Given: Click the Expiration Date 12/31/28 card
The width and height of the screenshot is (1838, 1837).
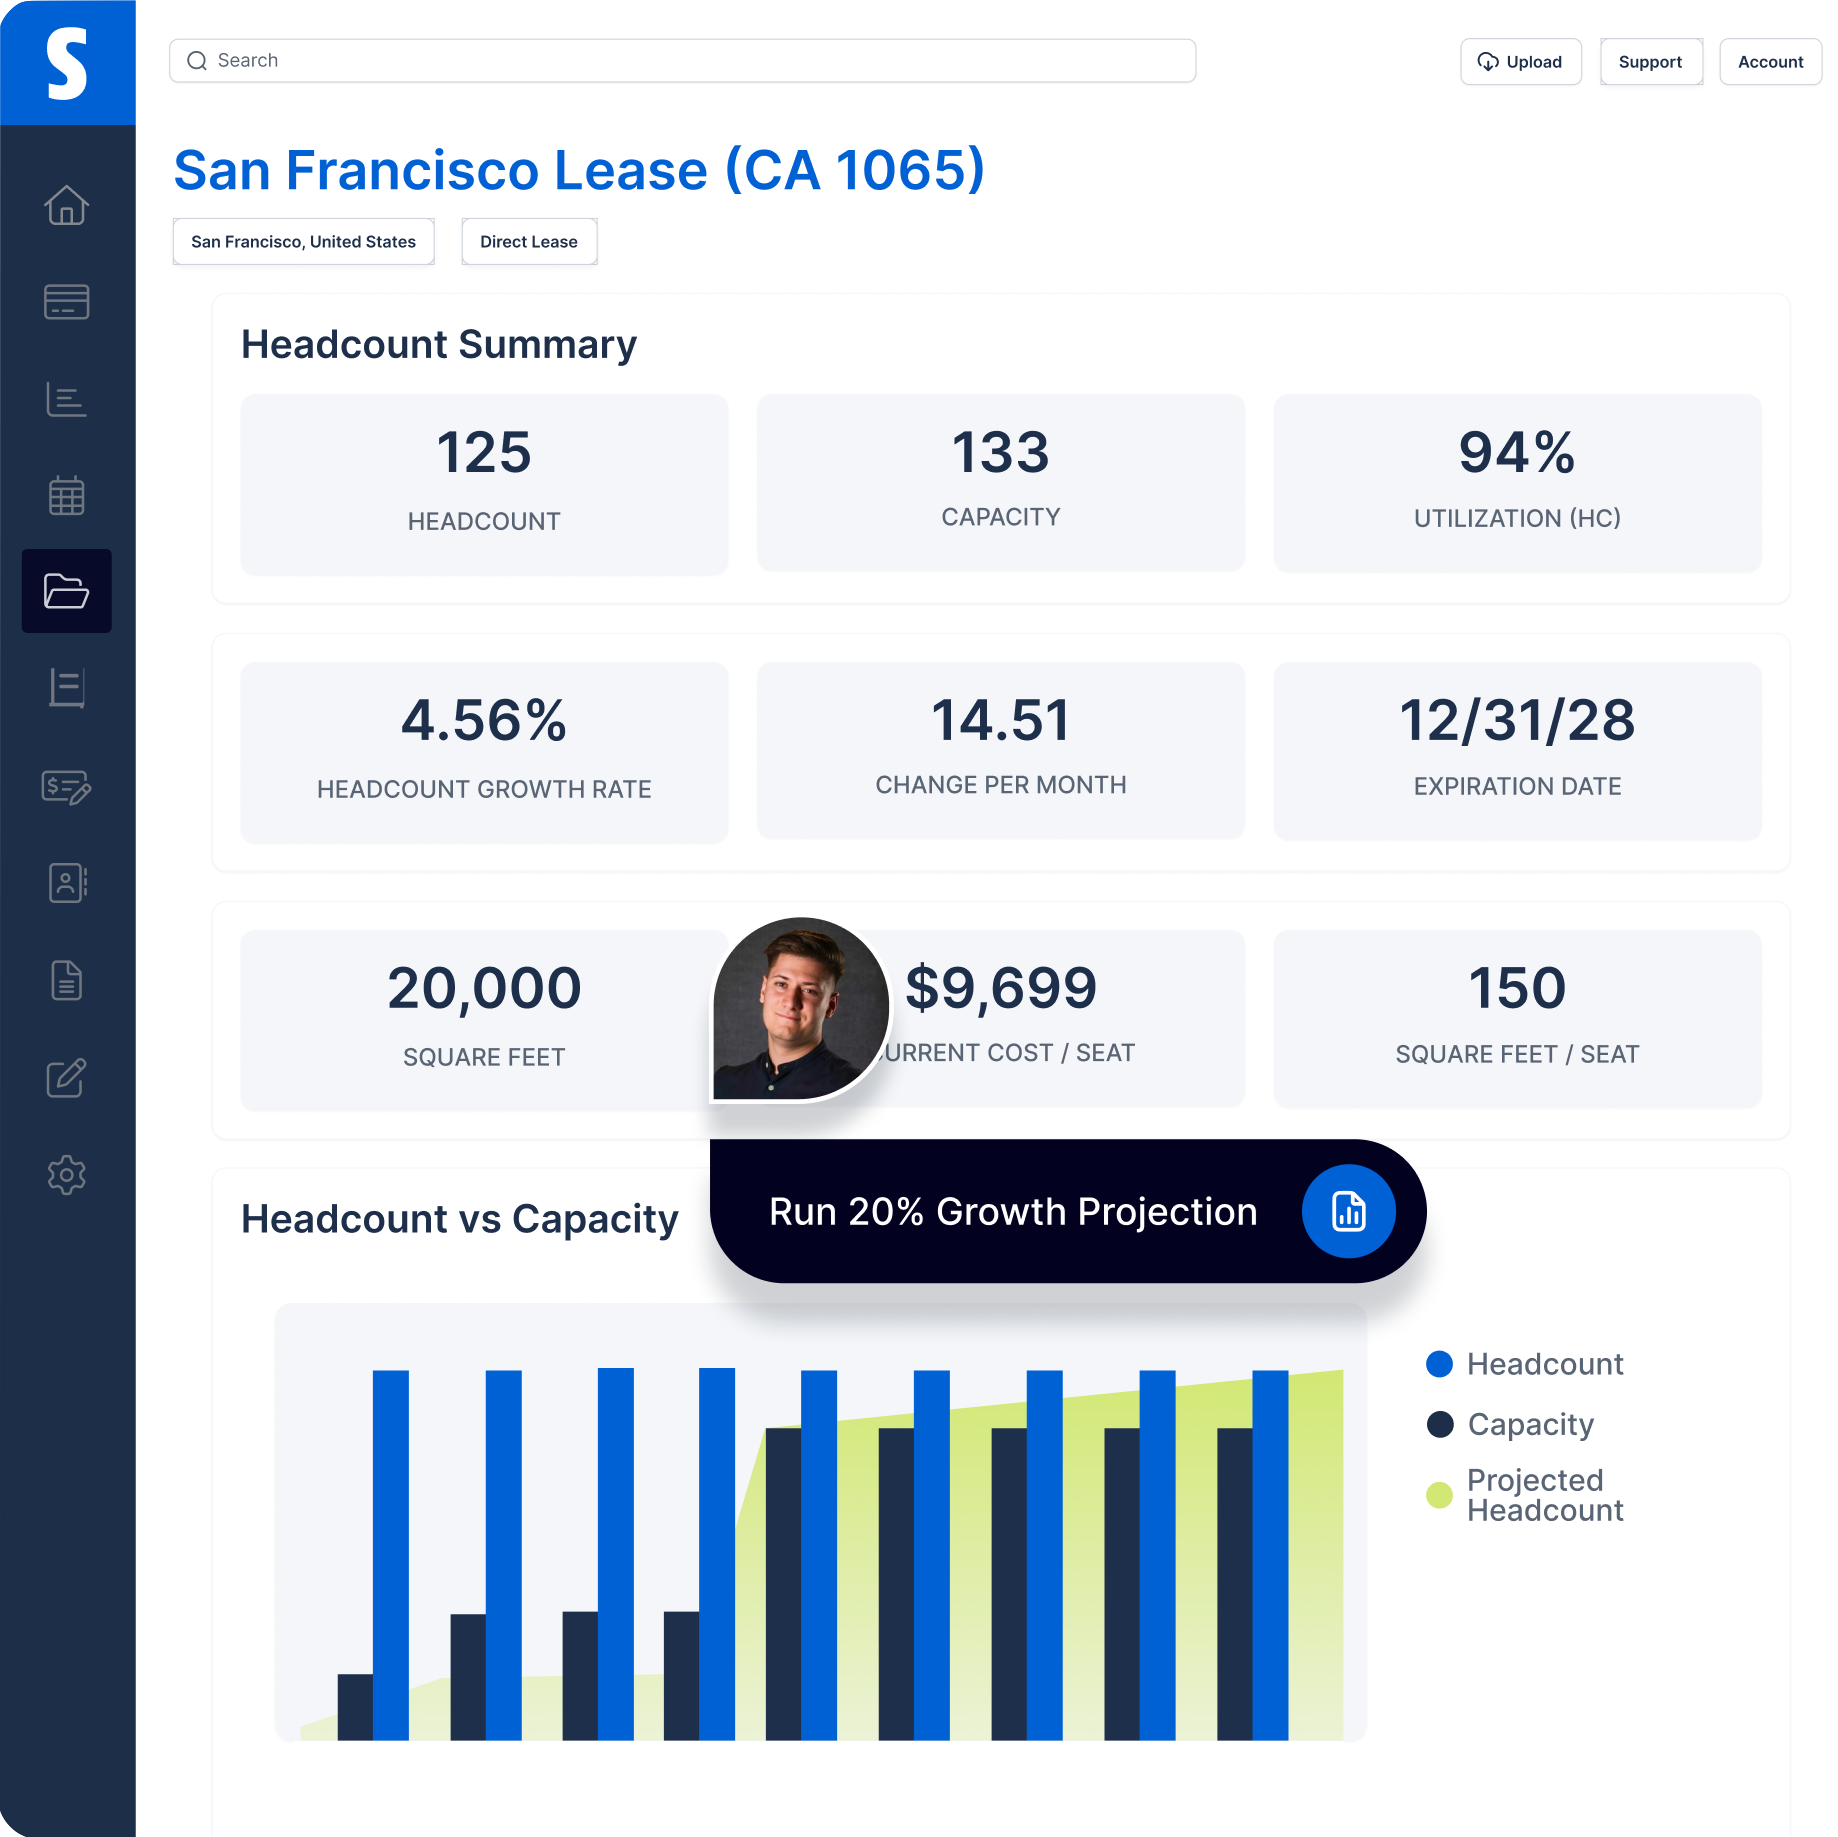Looking at the screenshot, I should [x=1517, y=750].
